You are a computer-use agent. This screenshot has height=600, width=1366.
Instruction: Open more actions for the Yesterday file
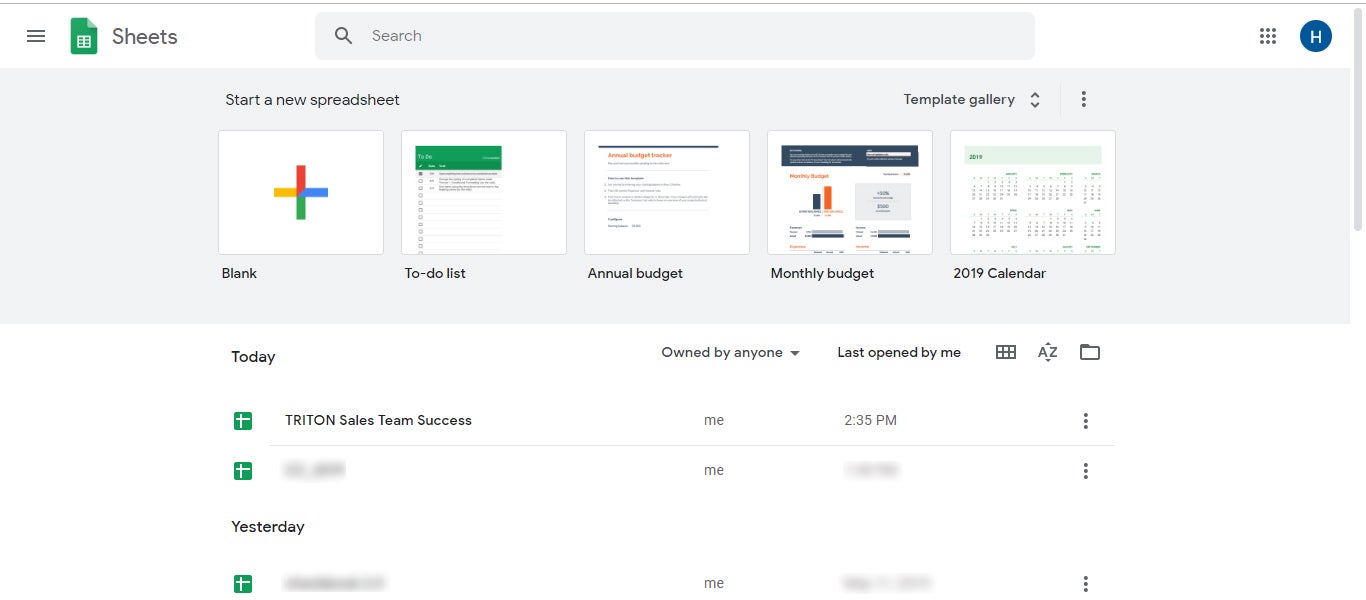pyautogui.click(x=1086, y=584)
